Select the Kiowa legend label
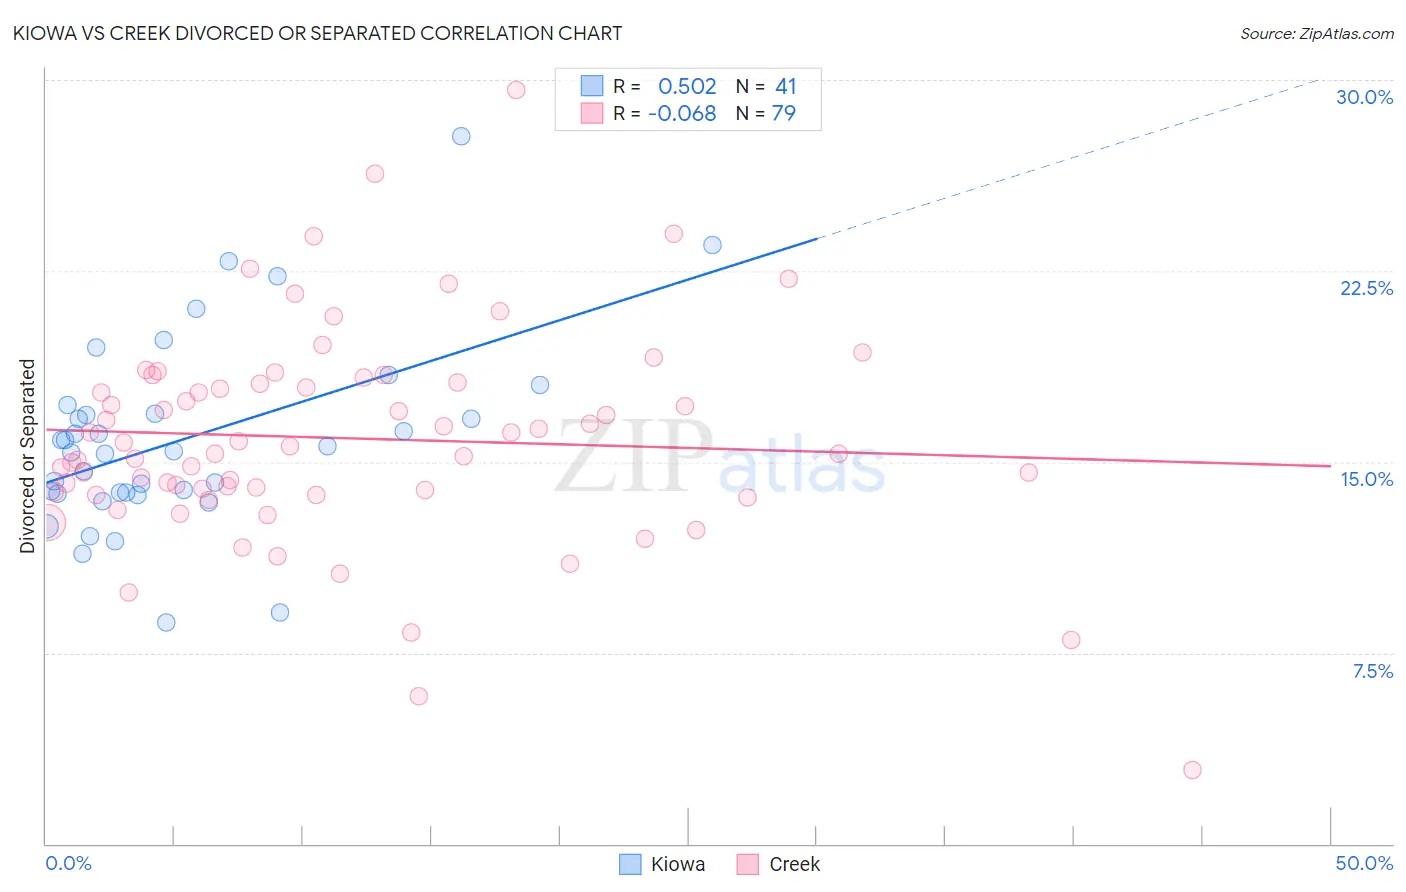Viewport: 1406px width, 892px height. click(678, 864)
